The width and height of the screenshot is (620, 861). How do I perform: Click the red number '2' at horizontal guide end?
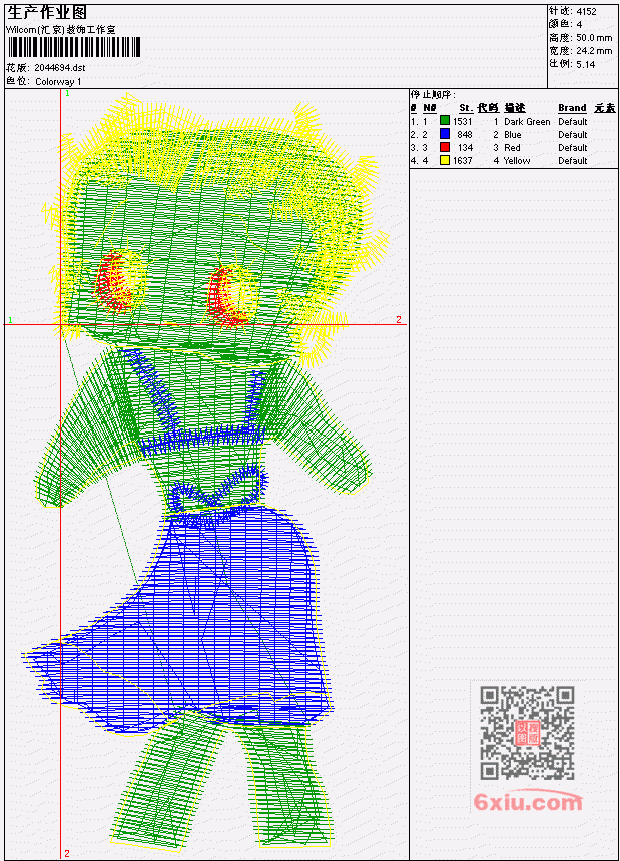pyautogui.click(x=399, y=319)
